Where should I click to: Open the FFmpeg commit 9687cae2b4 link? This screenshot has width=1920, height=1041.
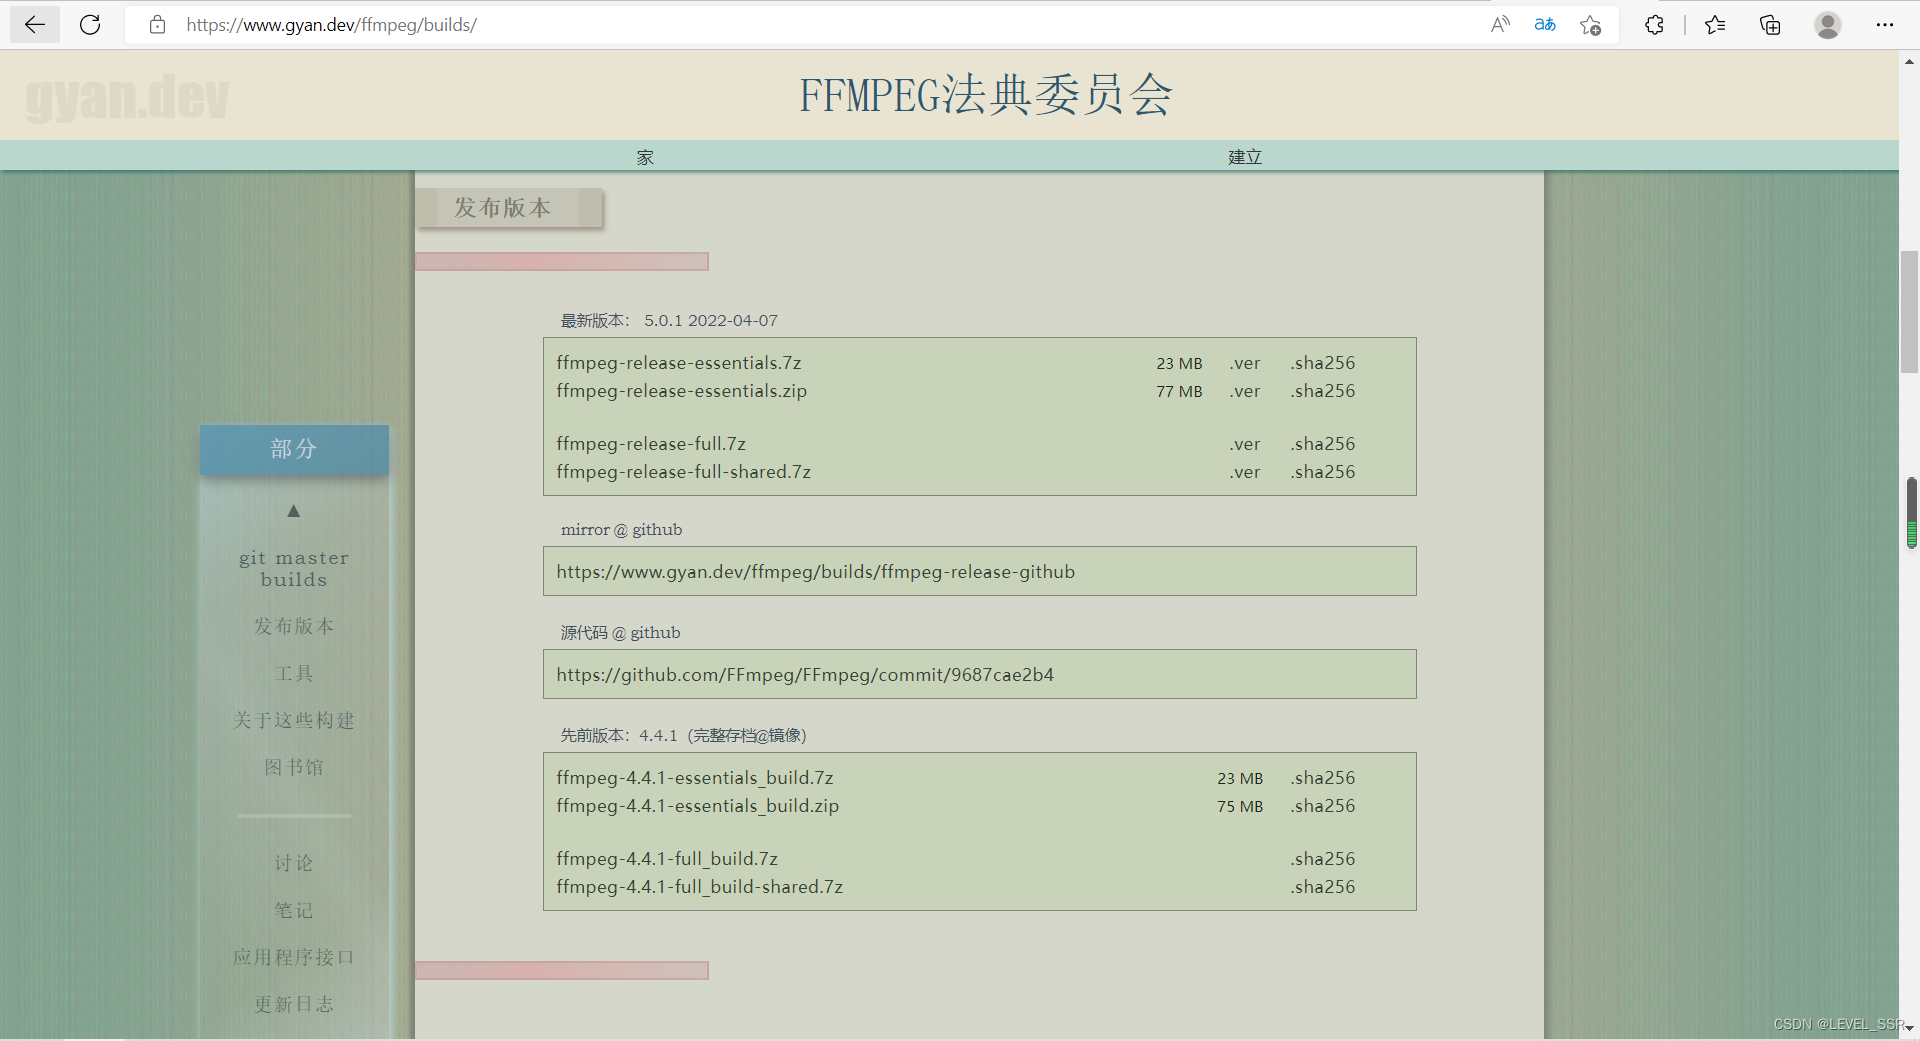point(805,675)
